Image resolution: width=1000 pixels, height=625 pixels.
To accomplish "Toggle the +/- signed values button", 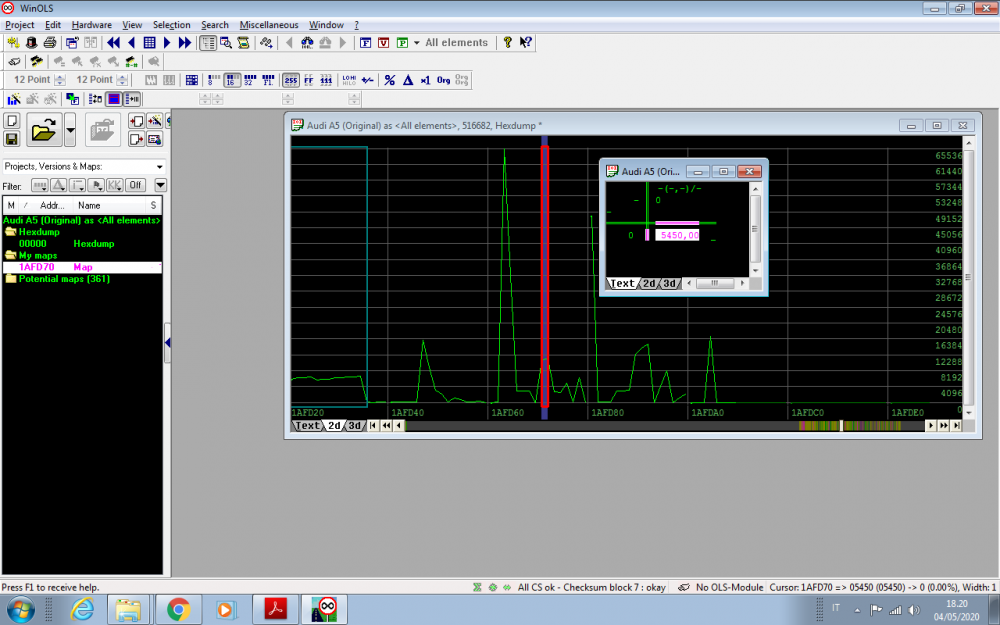I will coord(367,80).
